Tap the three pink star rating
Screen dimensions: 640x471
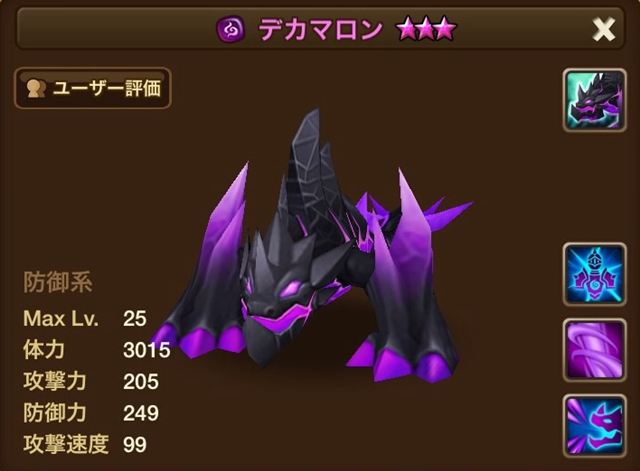click(426, 29)
